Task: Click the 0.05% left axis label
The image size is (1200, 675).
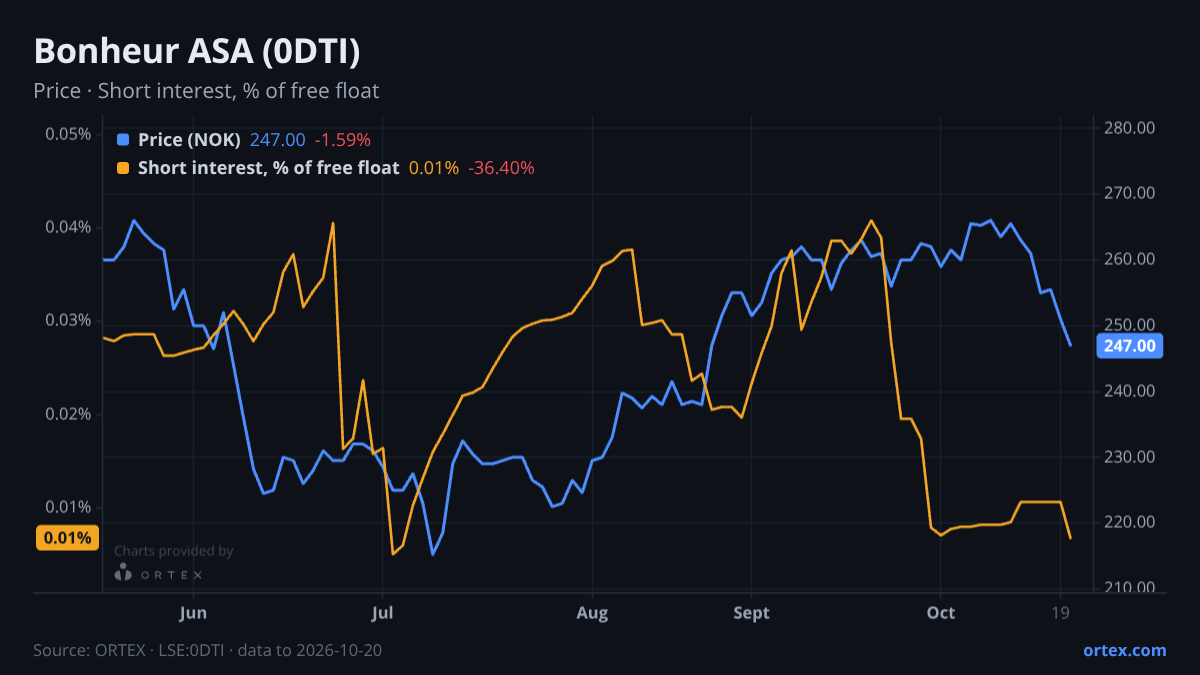Action: click(x=68, y=134)
